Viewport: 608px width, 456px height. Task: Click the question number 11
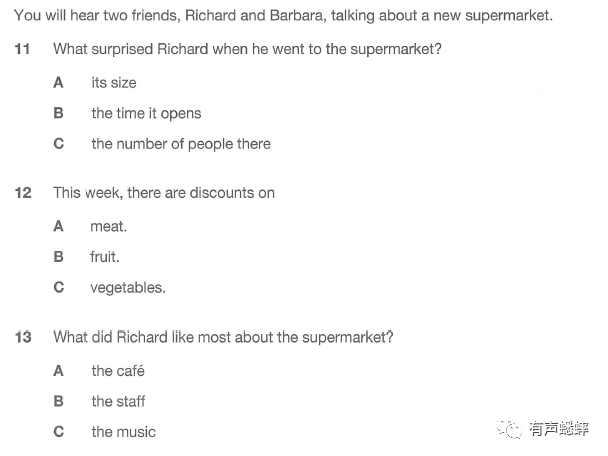[x=22, y=49]
